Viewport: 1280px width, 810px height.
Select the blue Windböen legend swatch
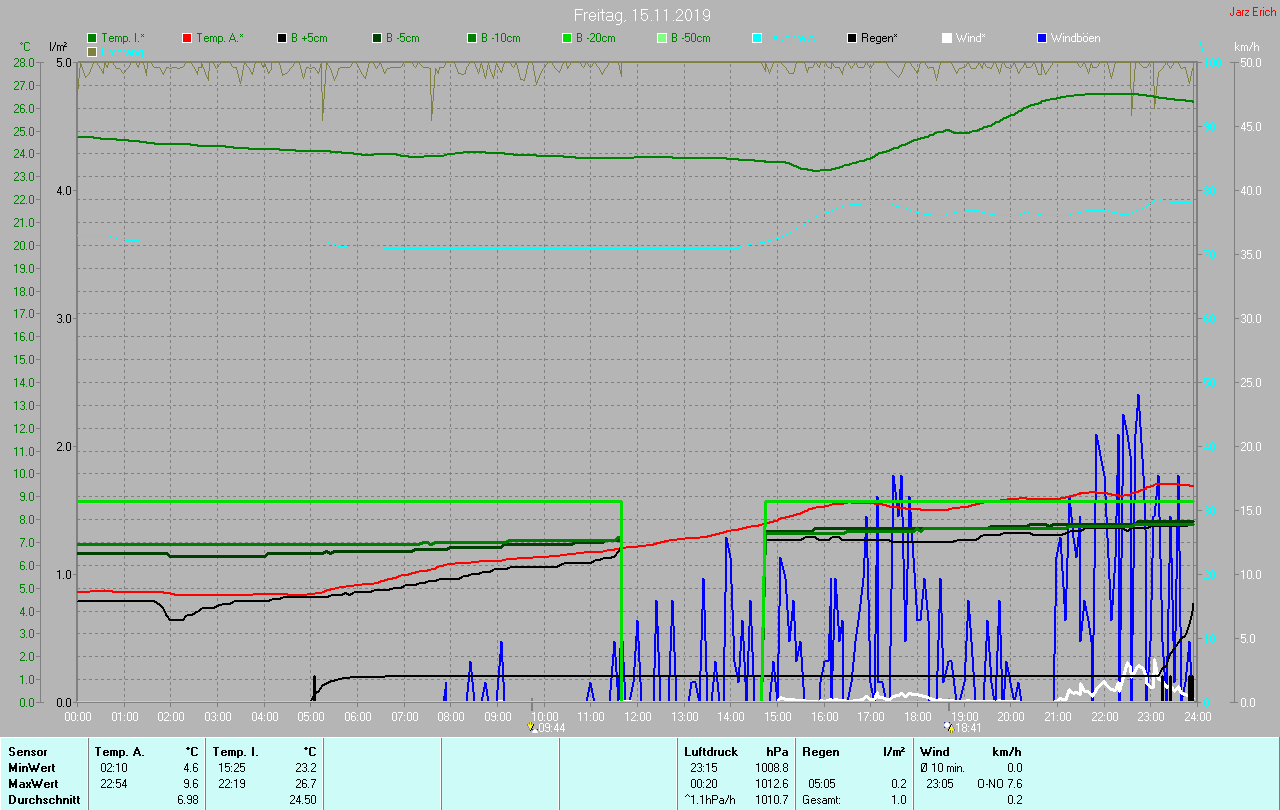(1042, 38)
